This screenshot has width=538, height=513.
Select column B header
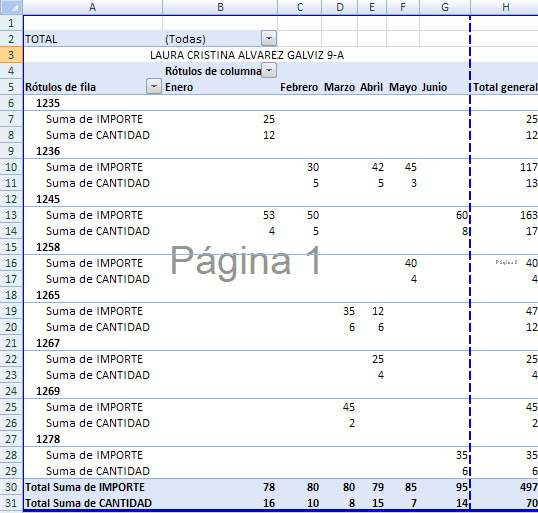tap(220, 7)
